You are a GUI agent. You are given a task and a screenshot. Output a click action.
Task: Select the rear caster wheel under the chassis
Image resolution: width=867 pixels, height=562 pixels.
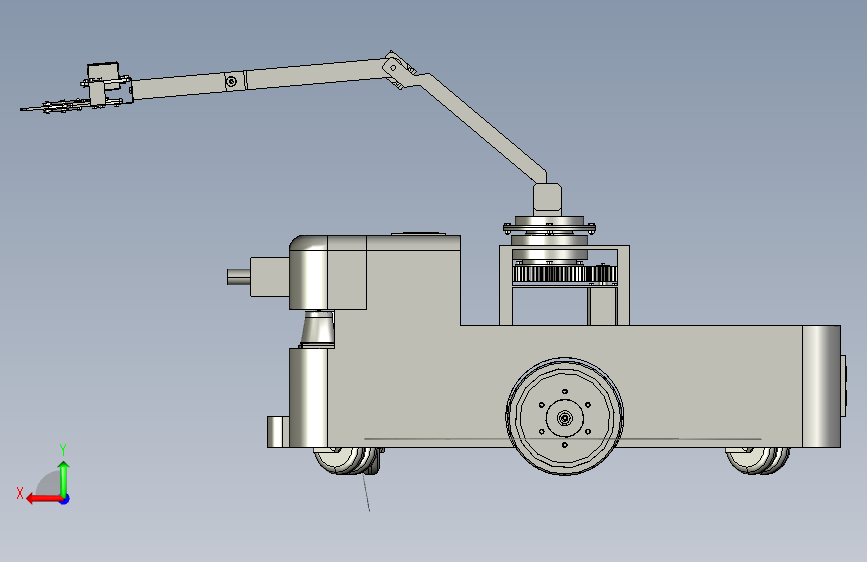tap(758, 460)
